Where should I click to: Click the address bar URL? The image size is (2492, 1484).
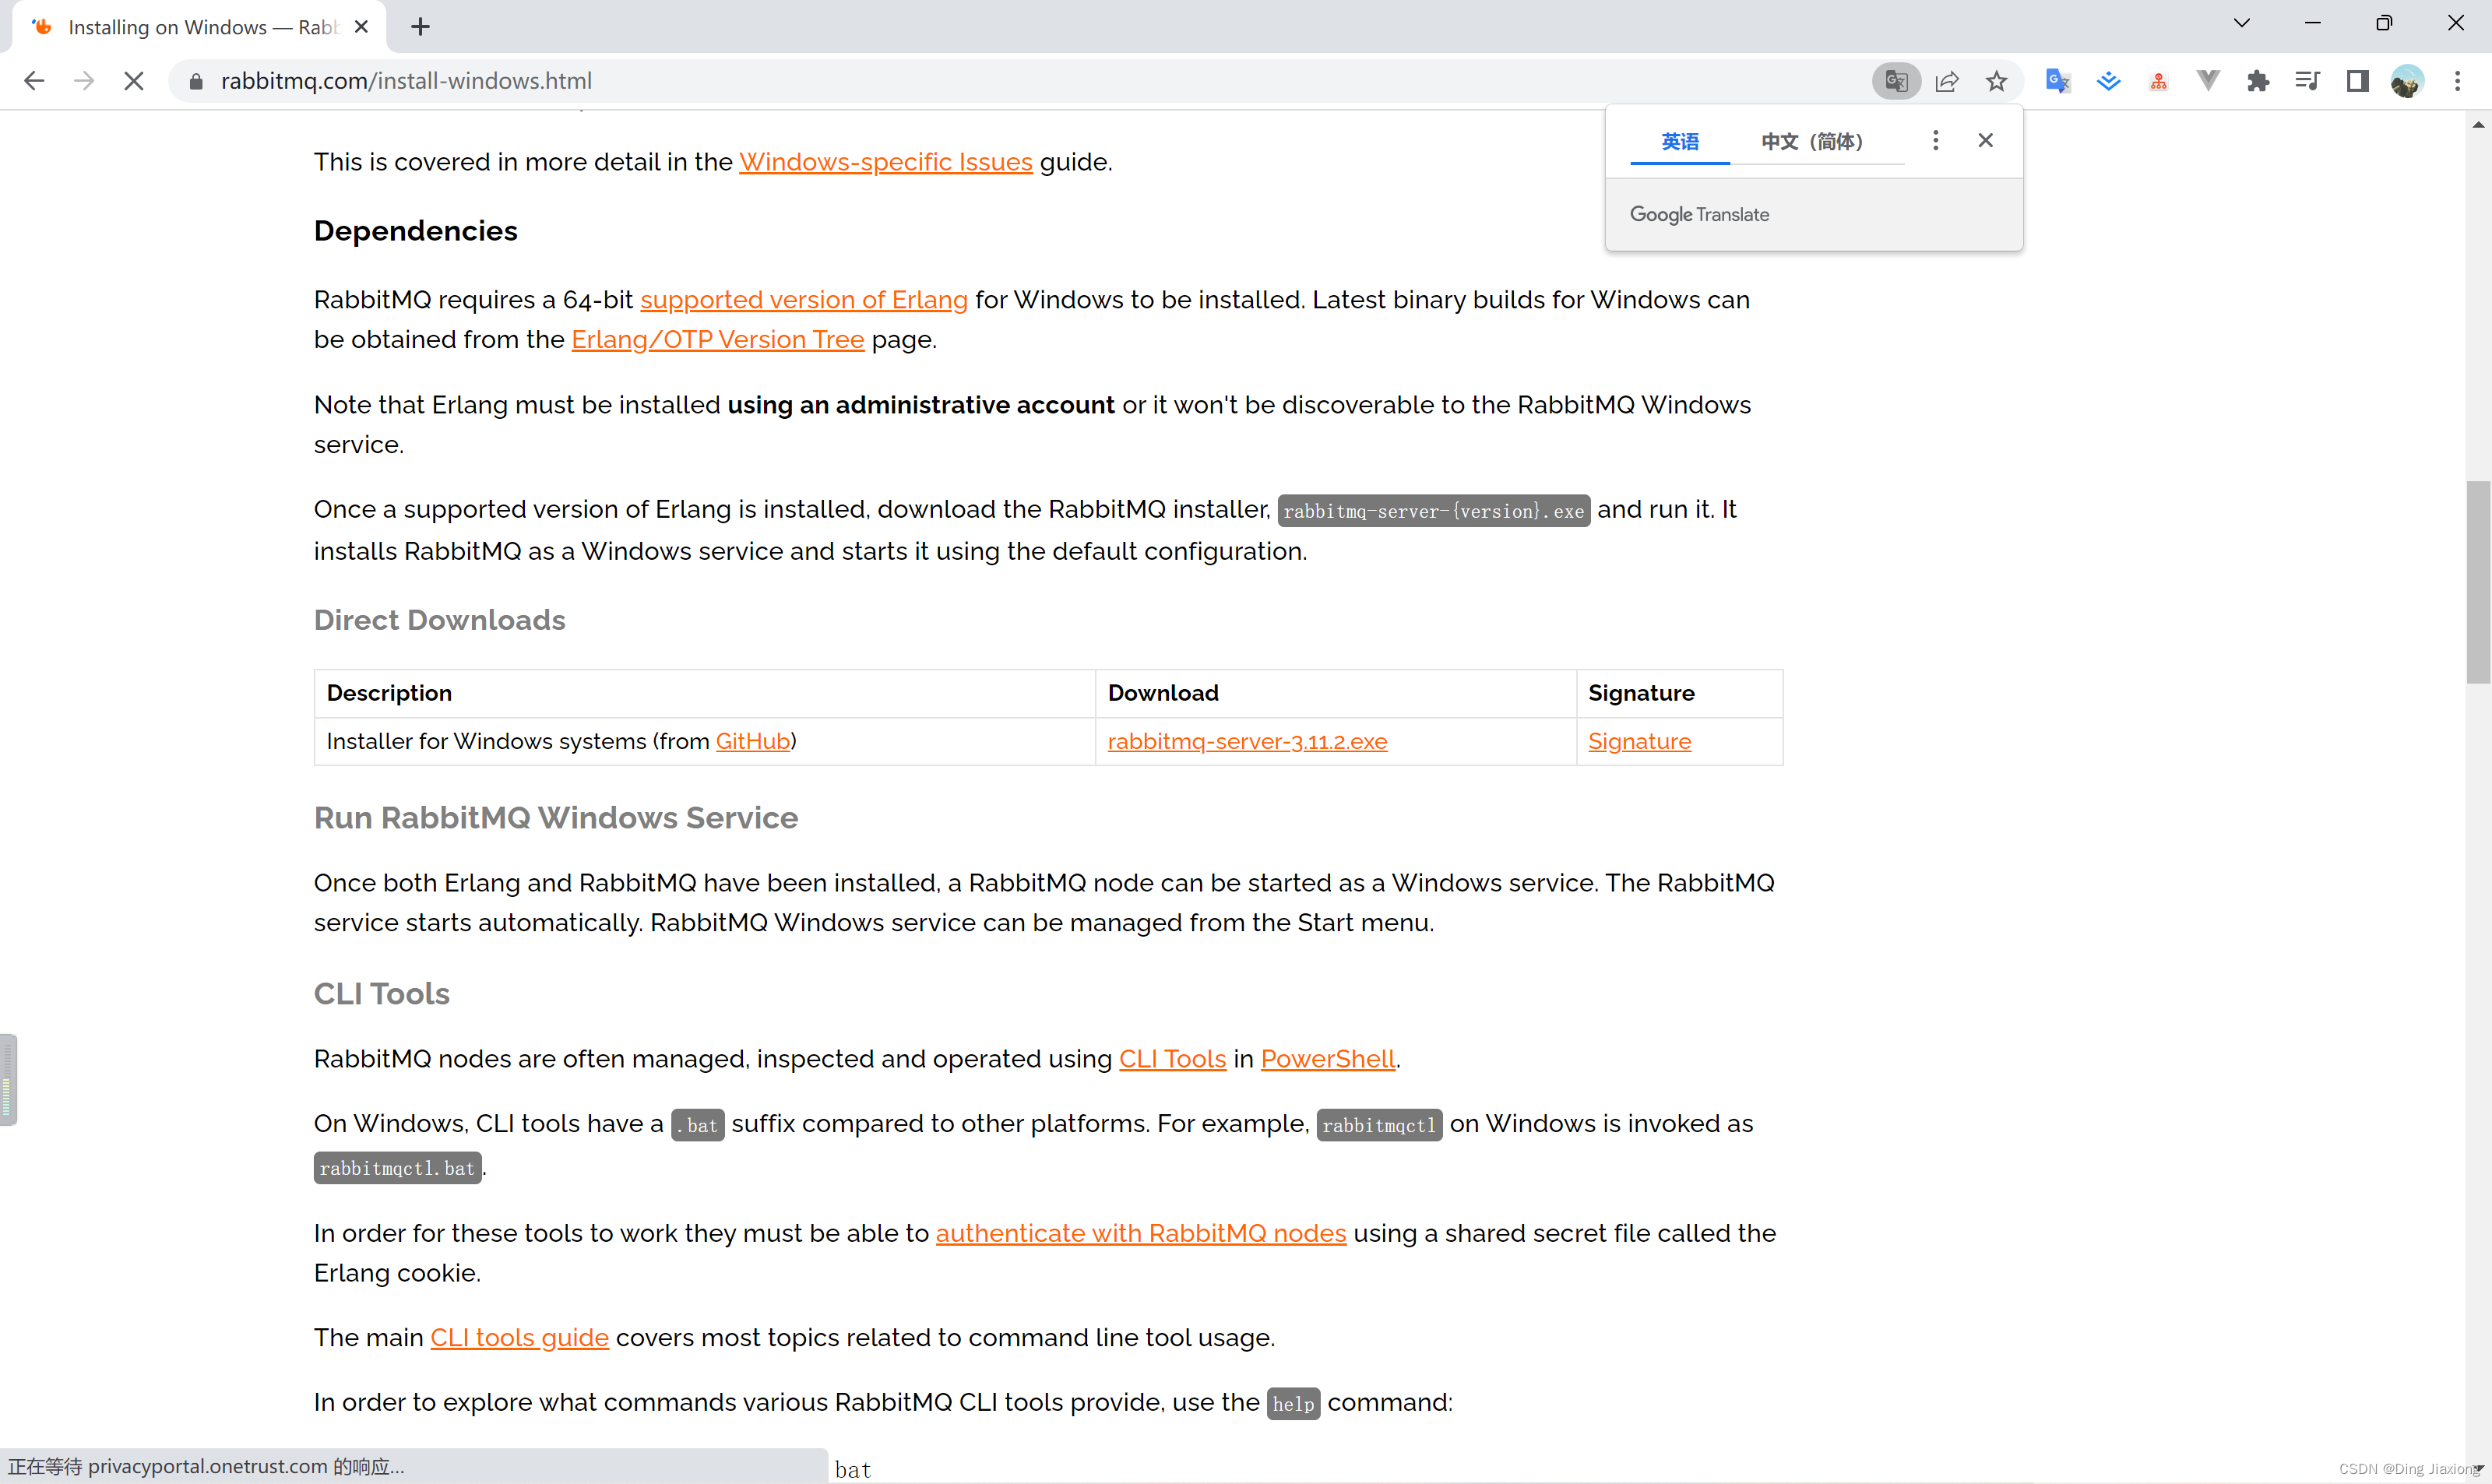pyautogui.click(x=406, y=81)
